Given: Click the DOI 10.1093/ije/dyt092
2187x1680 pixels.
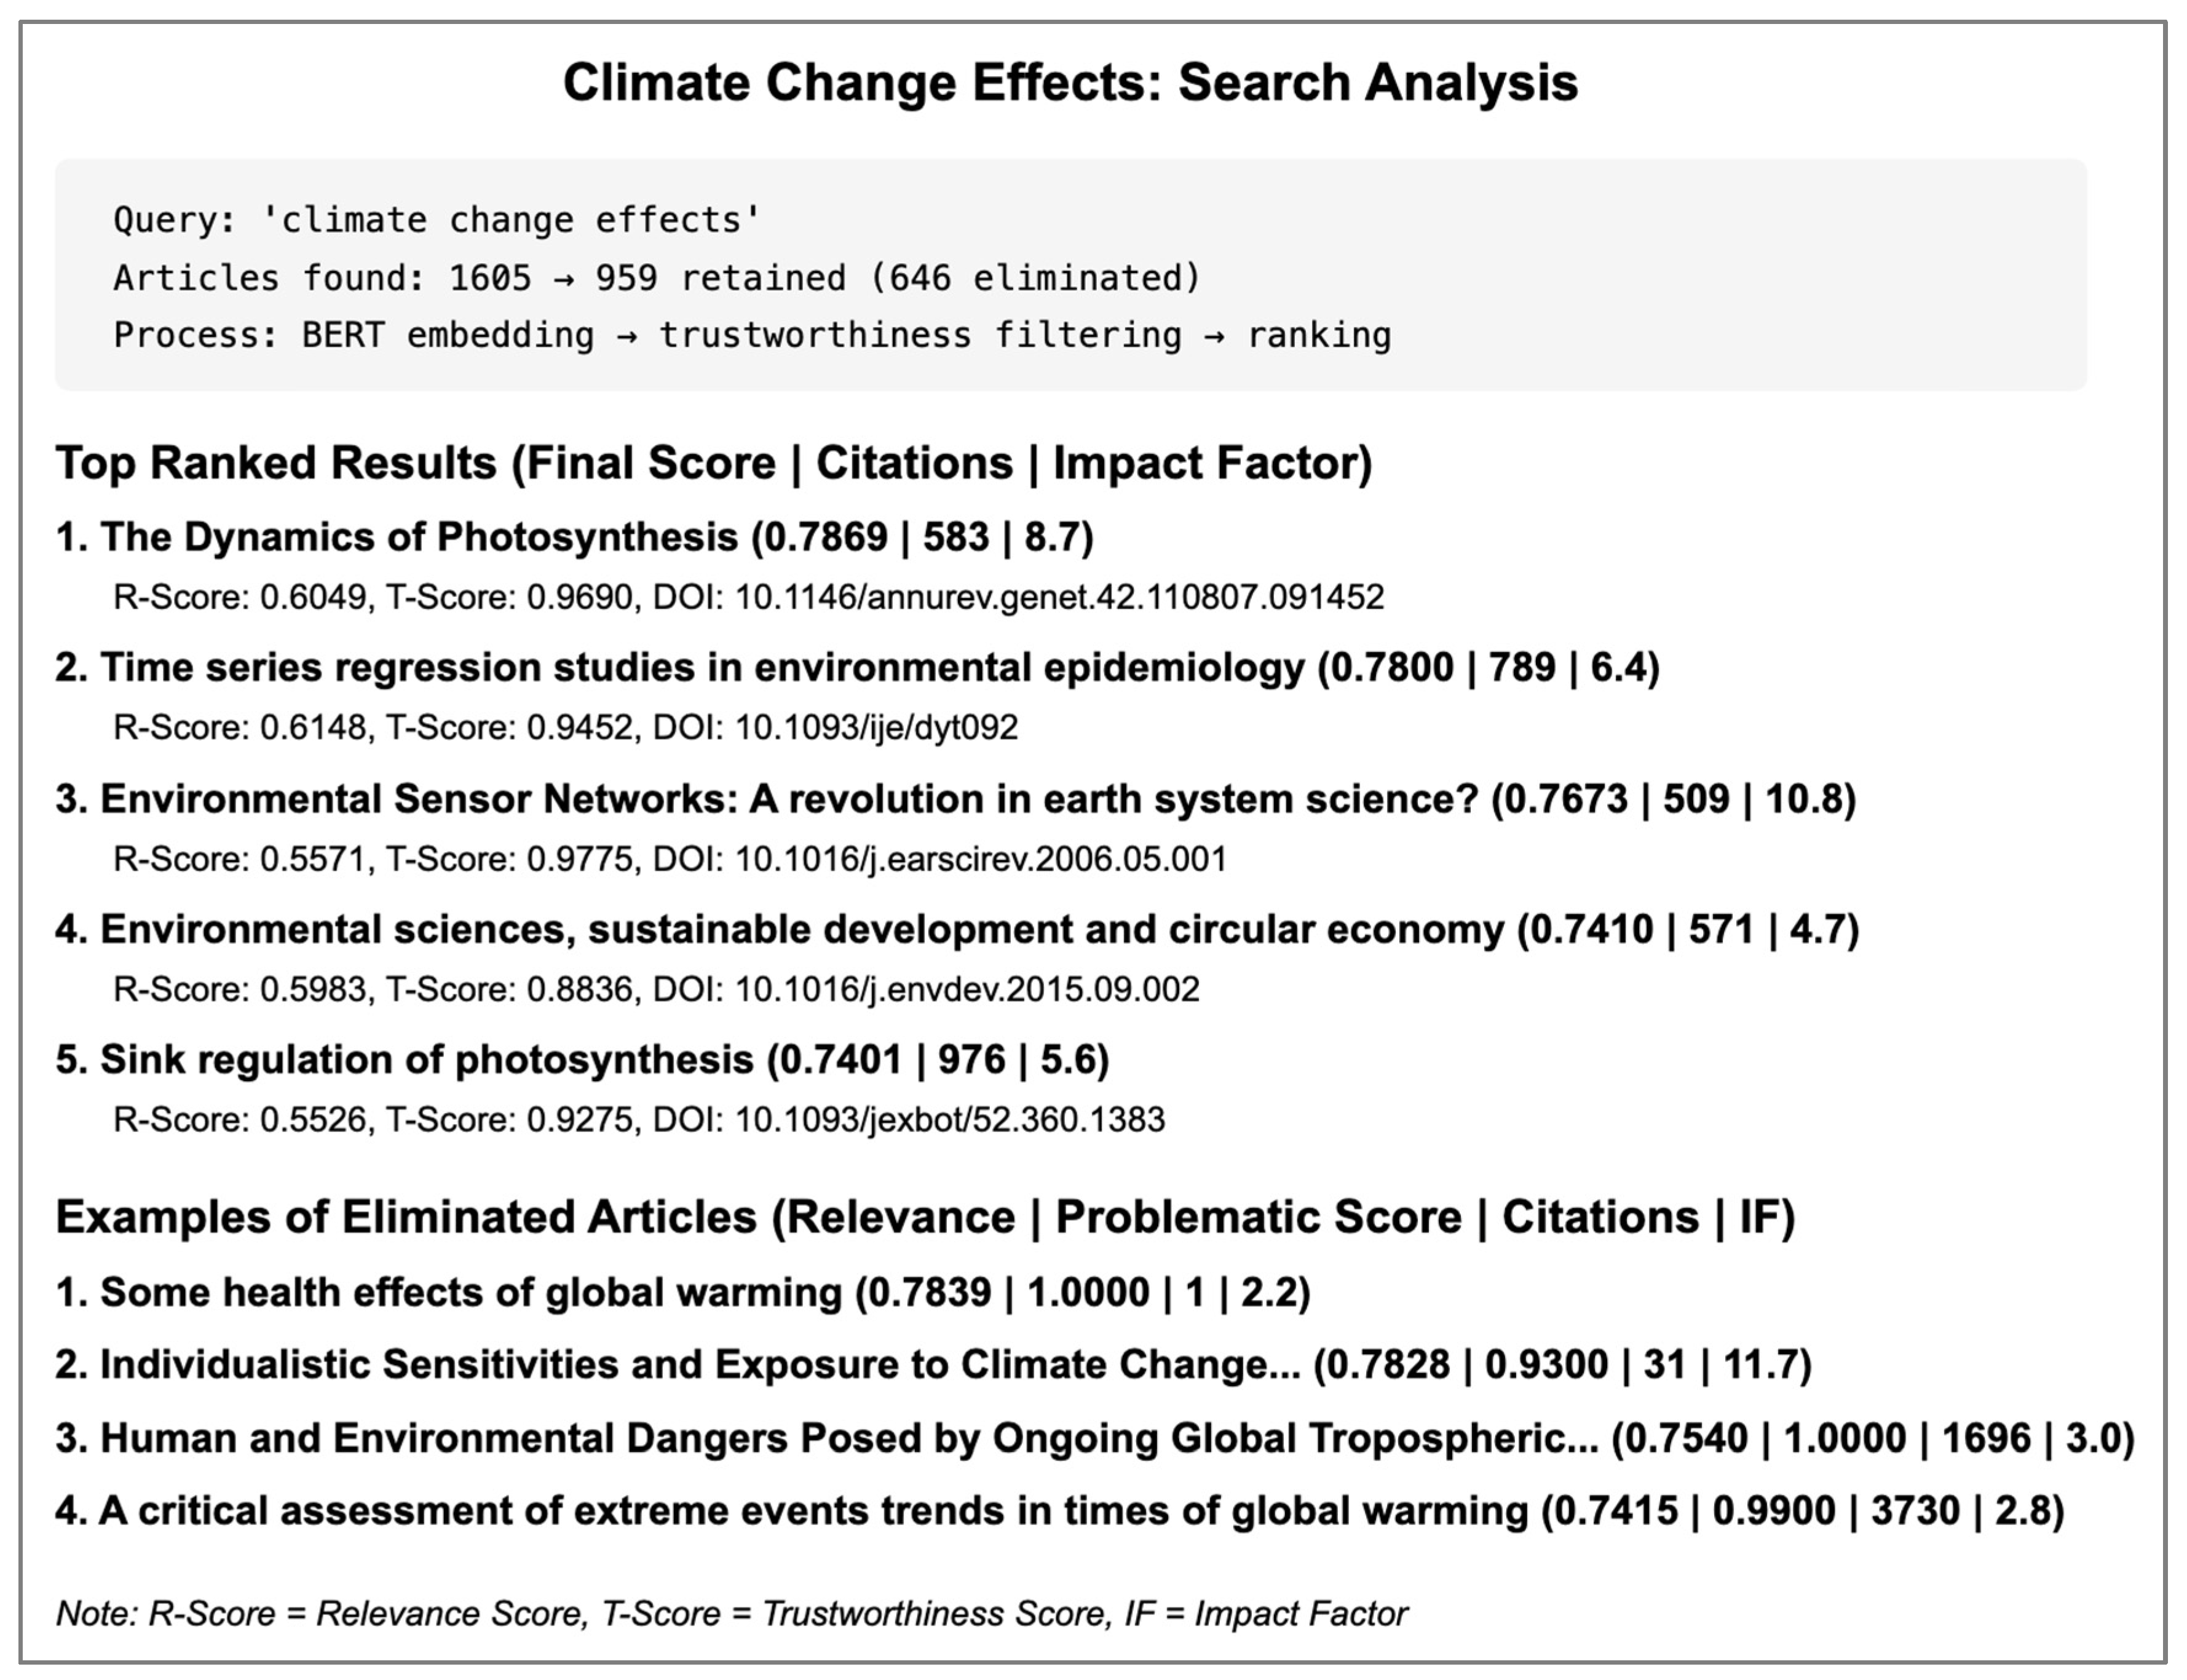Looking at the screenshot, I should [x=876, y=727].
